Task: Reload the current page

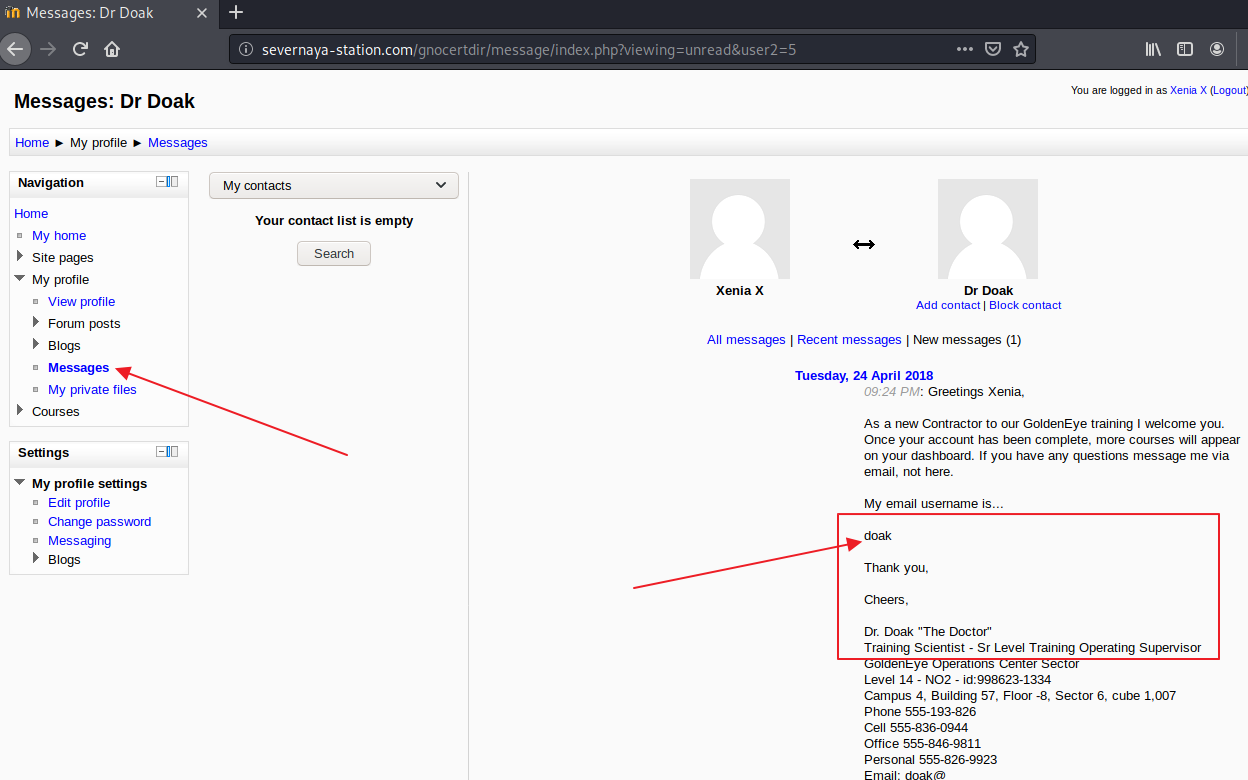Action: [81, 48]
